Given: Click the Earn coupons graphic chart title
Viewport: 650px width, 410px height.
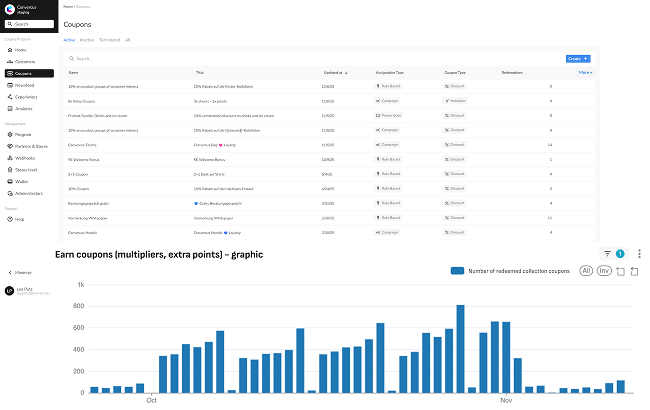Looking at the screenshot, I should click(159, 255).
